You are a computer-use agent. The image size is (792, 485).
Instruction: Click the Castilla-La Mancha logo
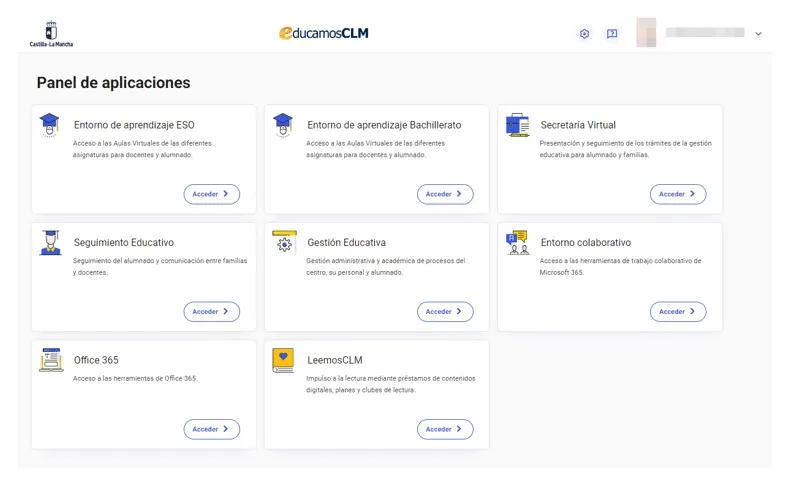pyautogui.click(x=51, y=34)
